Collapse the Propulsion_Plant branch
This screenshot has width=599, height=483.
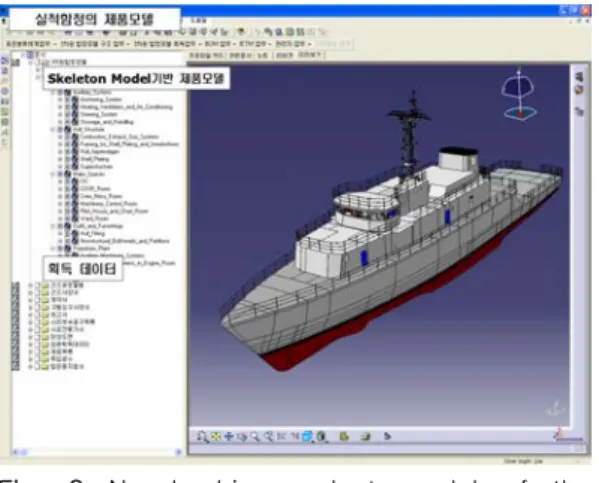pyautogui.click(x=53, y=248)
